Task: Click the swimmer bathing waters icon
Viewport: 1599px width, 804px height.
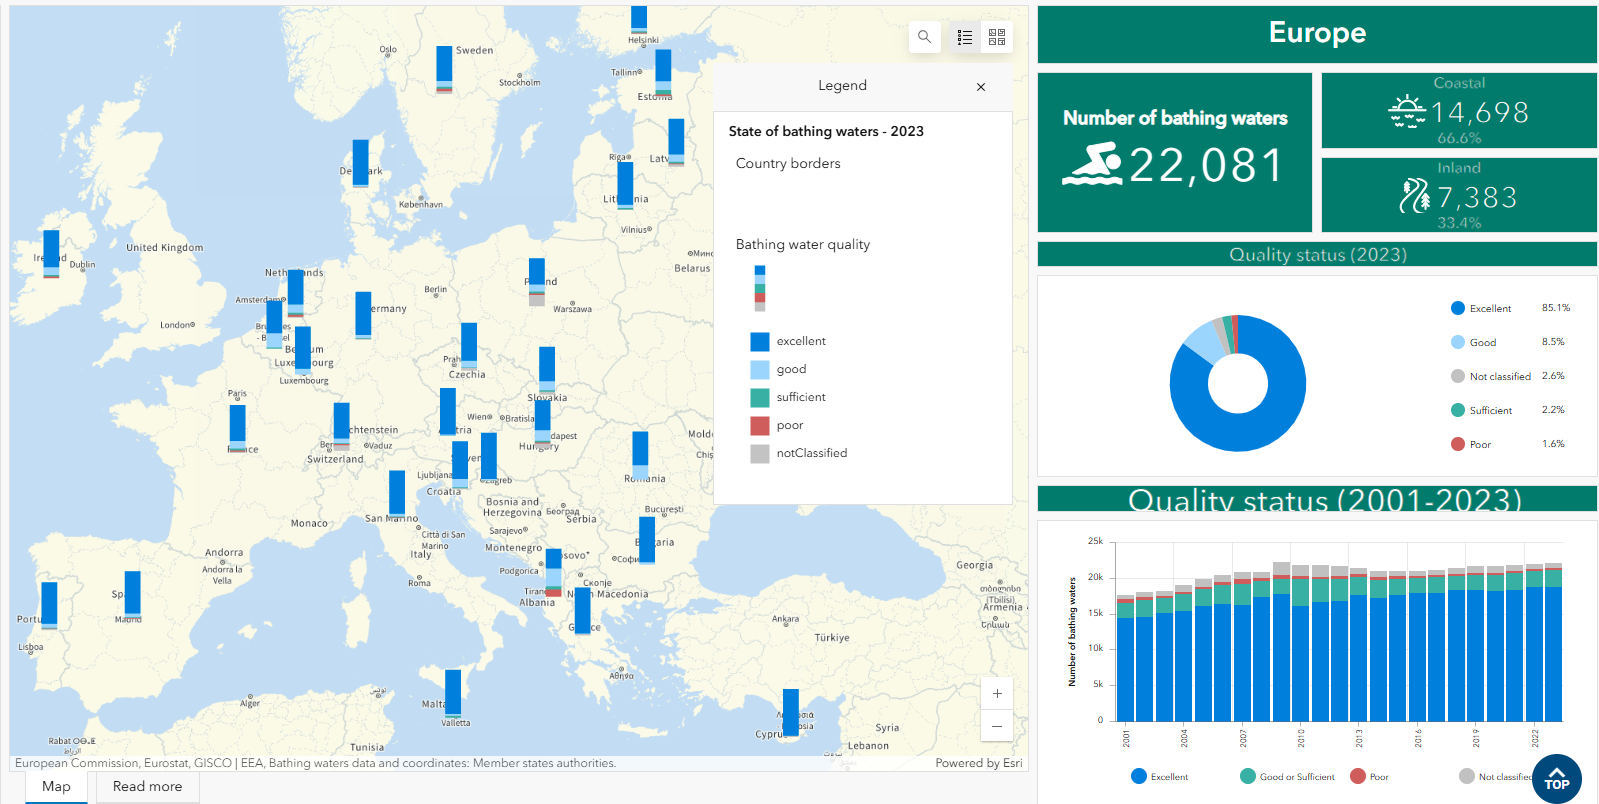Action: click(x=1092, y=164)
